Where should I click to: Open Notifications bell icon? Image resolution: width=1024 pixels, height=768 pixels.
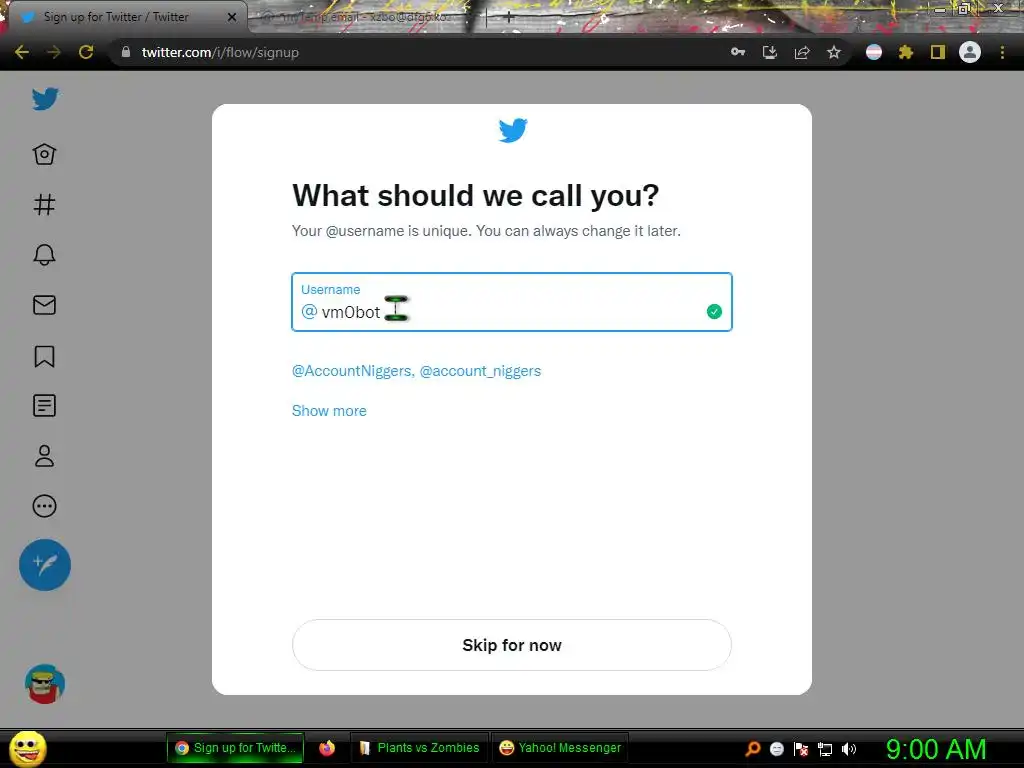44,255
